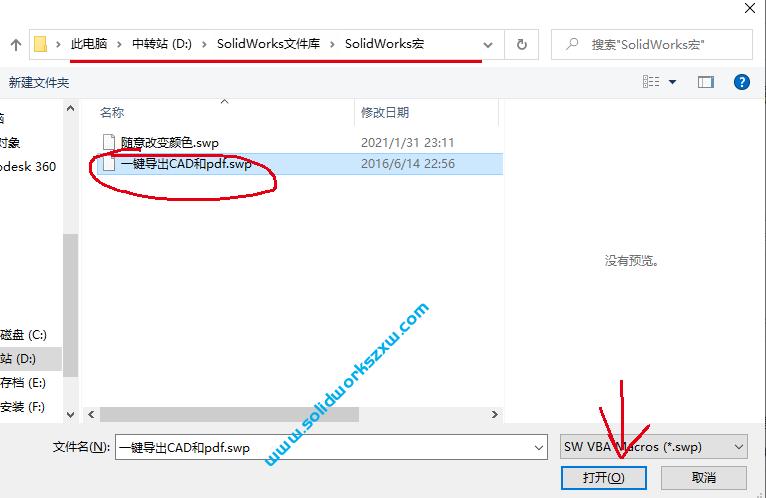Image resolution: width=766 pixels, height=498 pixels.
Task: Select Autodesk 360 in navigation pane
Action: [x=28, y=167]
